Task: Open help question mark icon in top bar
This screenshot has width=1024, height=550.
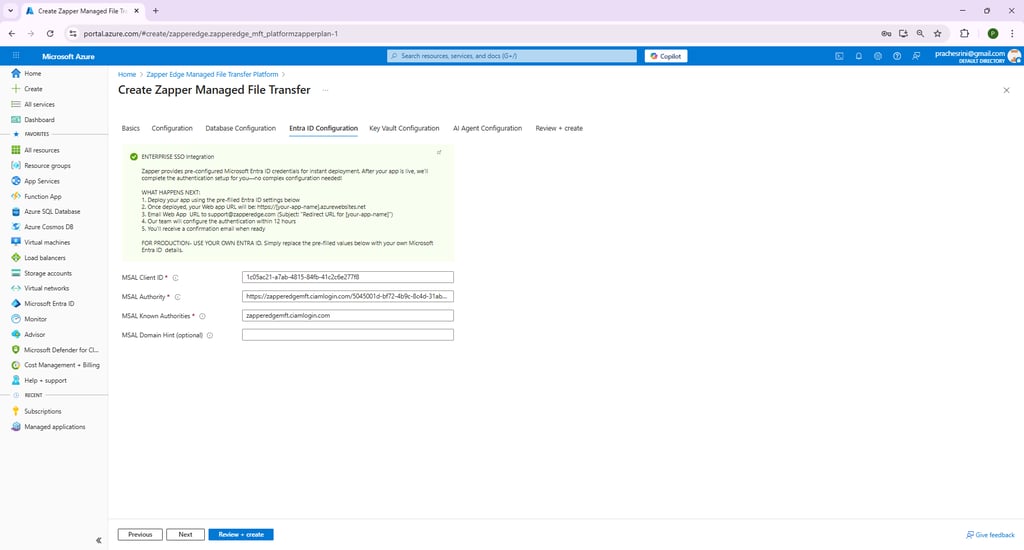Action: click(x=897, y=56)
